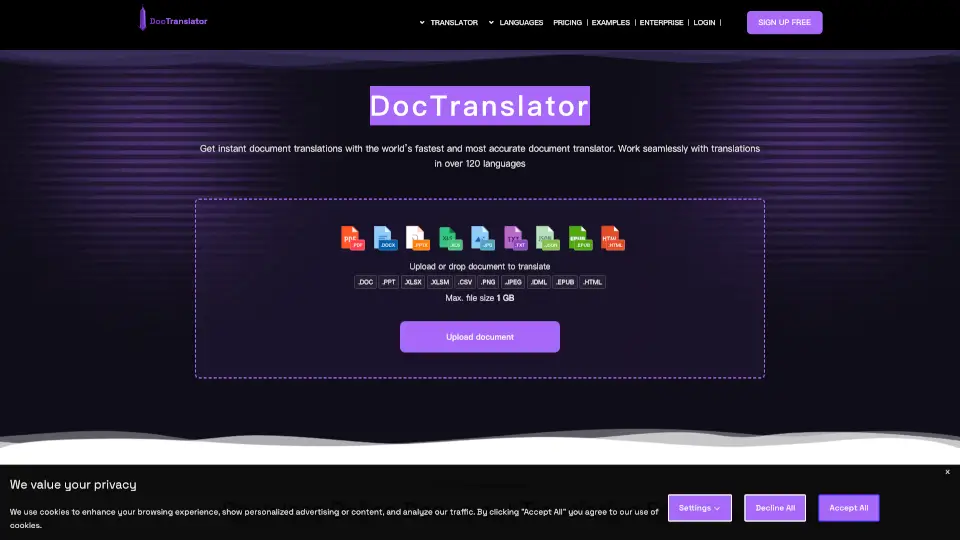Screen dimensions: 960x540
Task: Click the Login link
Action: pos(704,23)
